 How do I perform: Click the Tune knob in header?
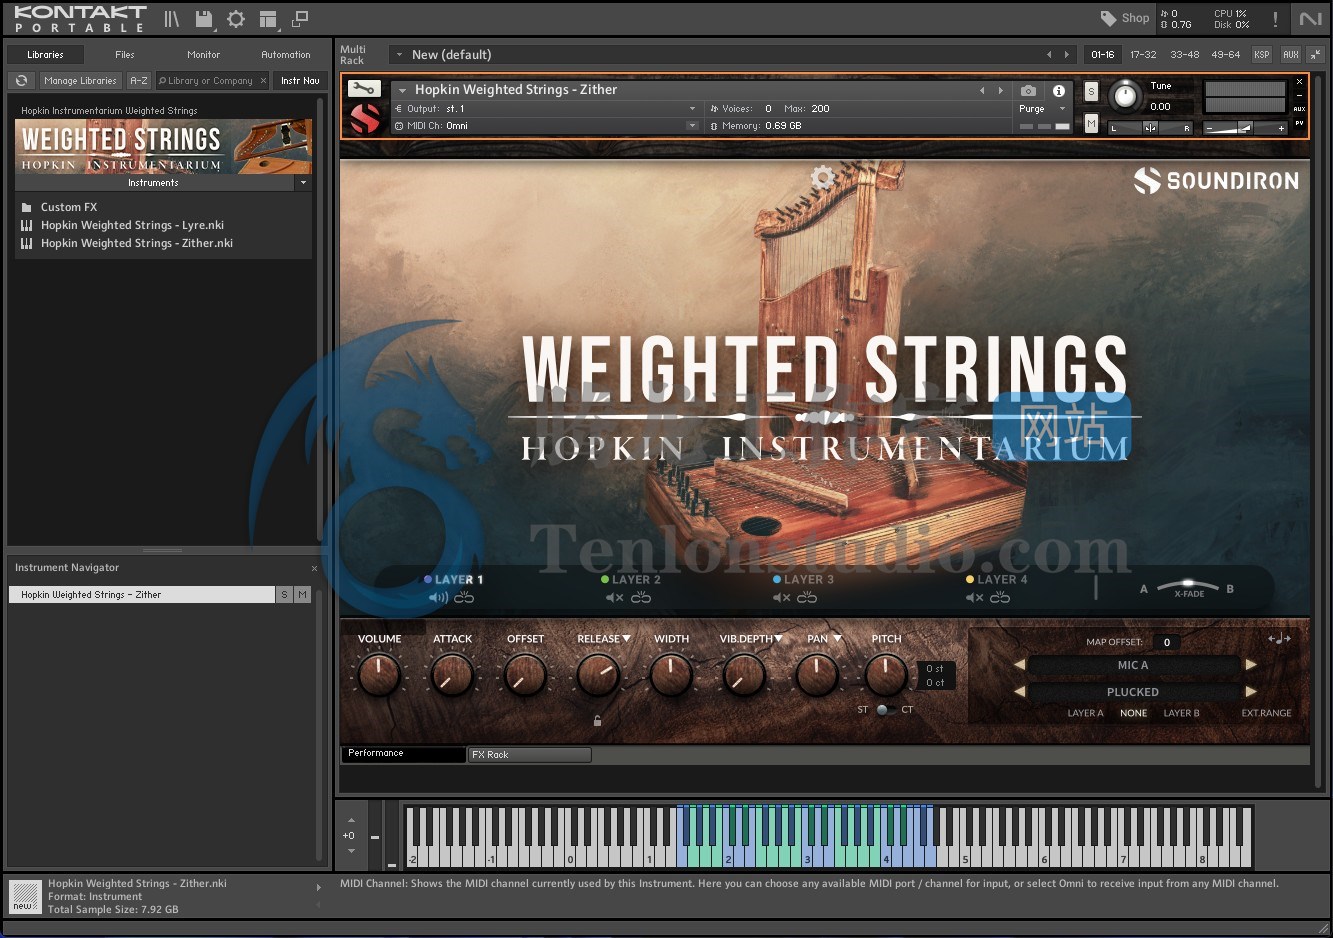[x=1125, y=96]
